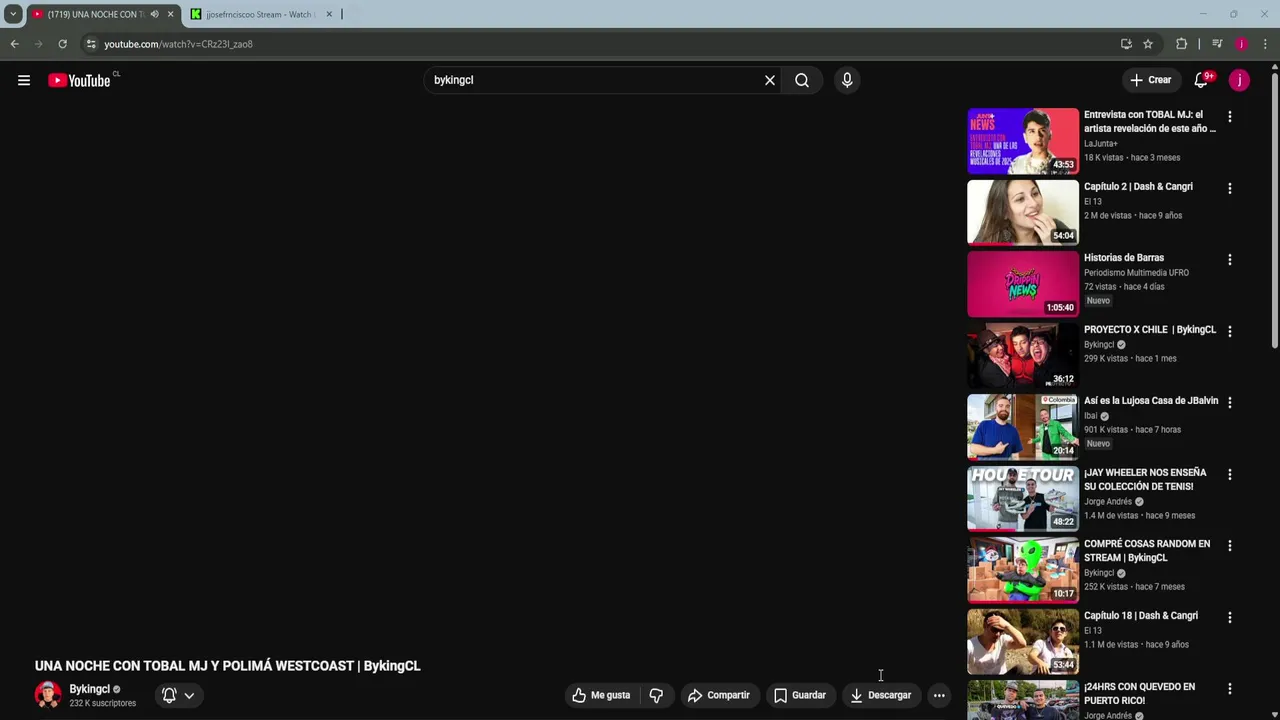
Task: Open LaJunta+ channel name
Action: (1101, 144)
